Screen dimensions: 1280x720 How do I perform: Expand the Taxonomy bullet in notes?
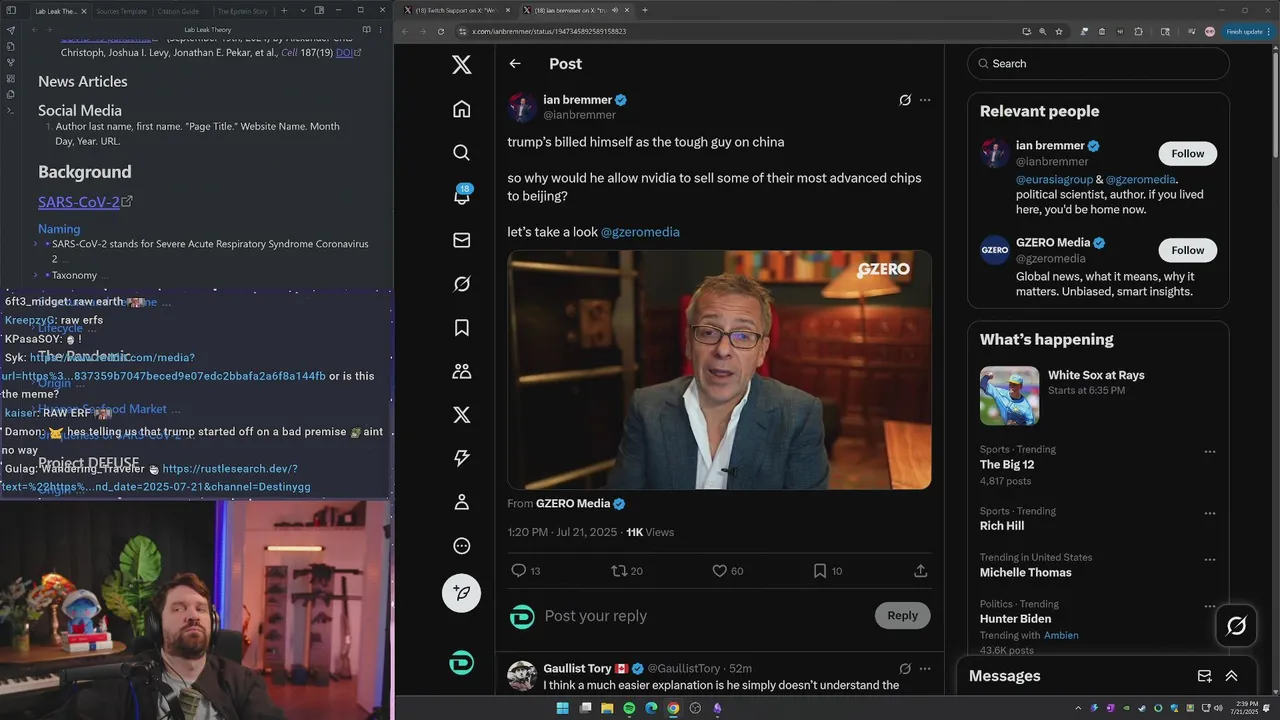point(35,275)
